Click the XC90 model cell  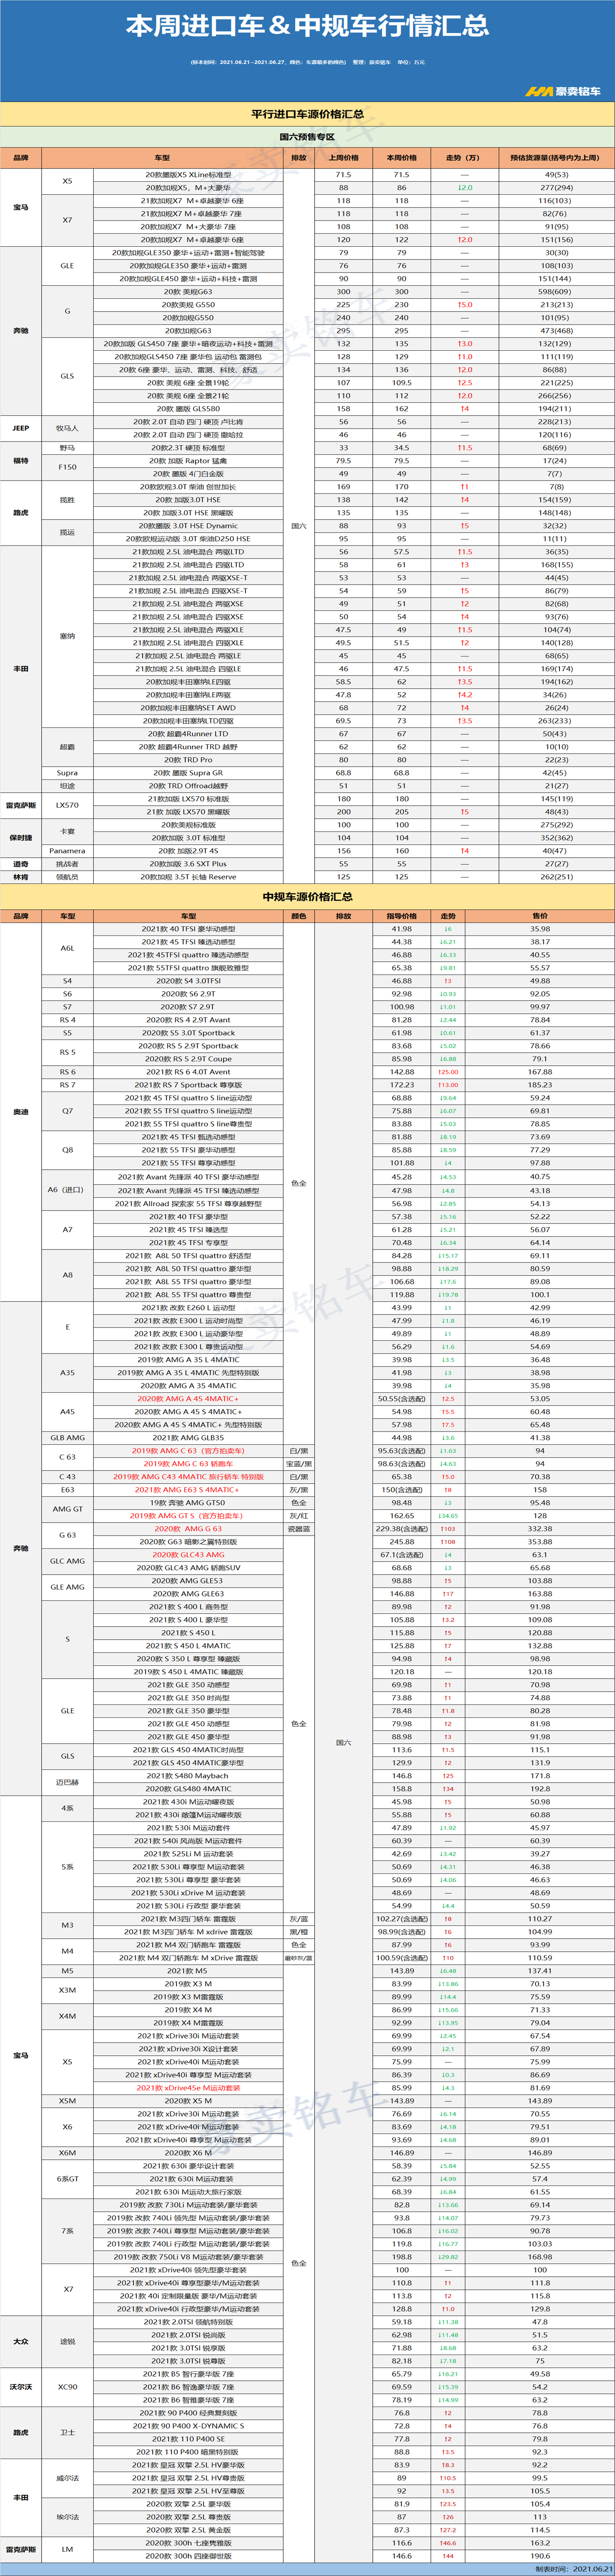(67, 2387)
